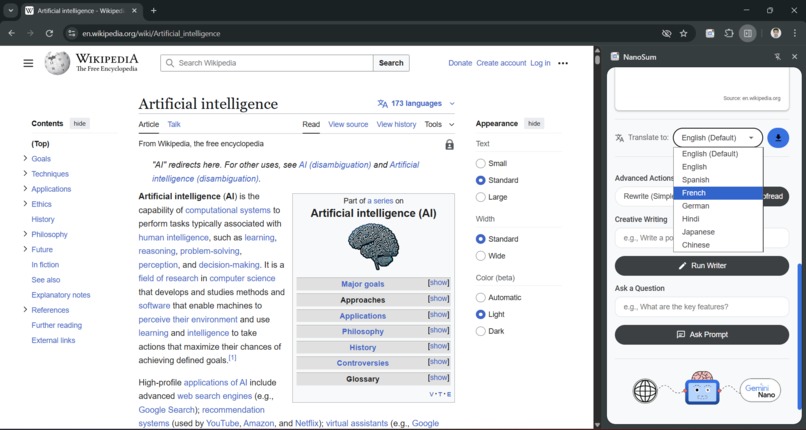Click the tracking protection eye icon
The width and height of the screenshot is (806, 430).
(x=667, y=33)
